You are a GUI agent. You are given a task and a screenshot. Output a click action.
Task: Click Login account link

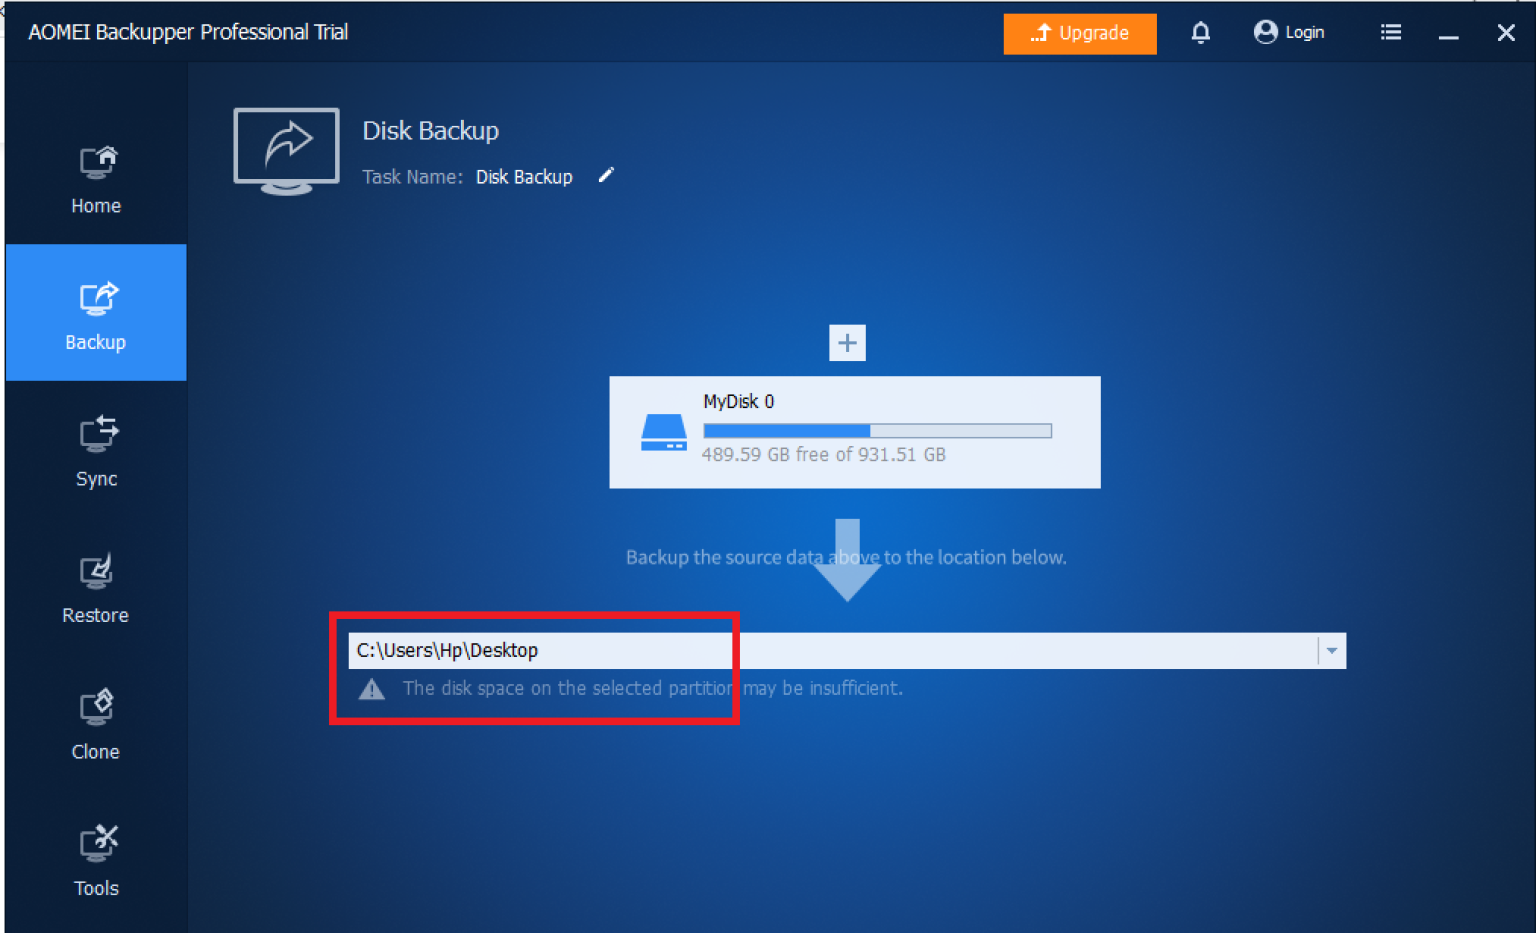click(x=1289, y=33)
